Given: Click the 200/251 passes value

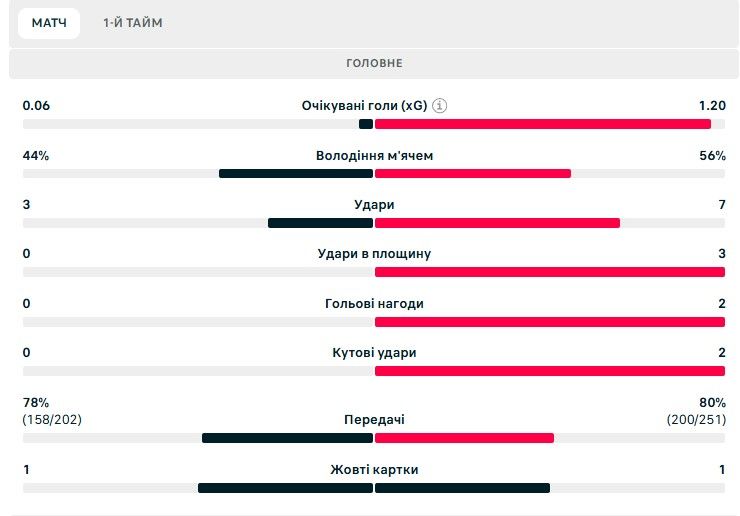Looking at the screenshot, I should click(x=696, y=420).
